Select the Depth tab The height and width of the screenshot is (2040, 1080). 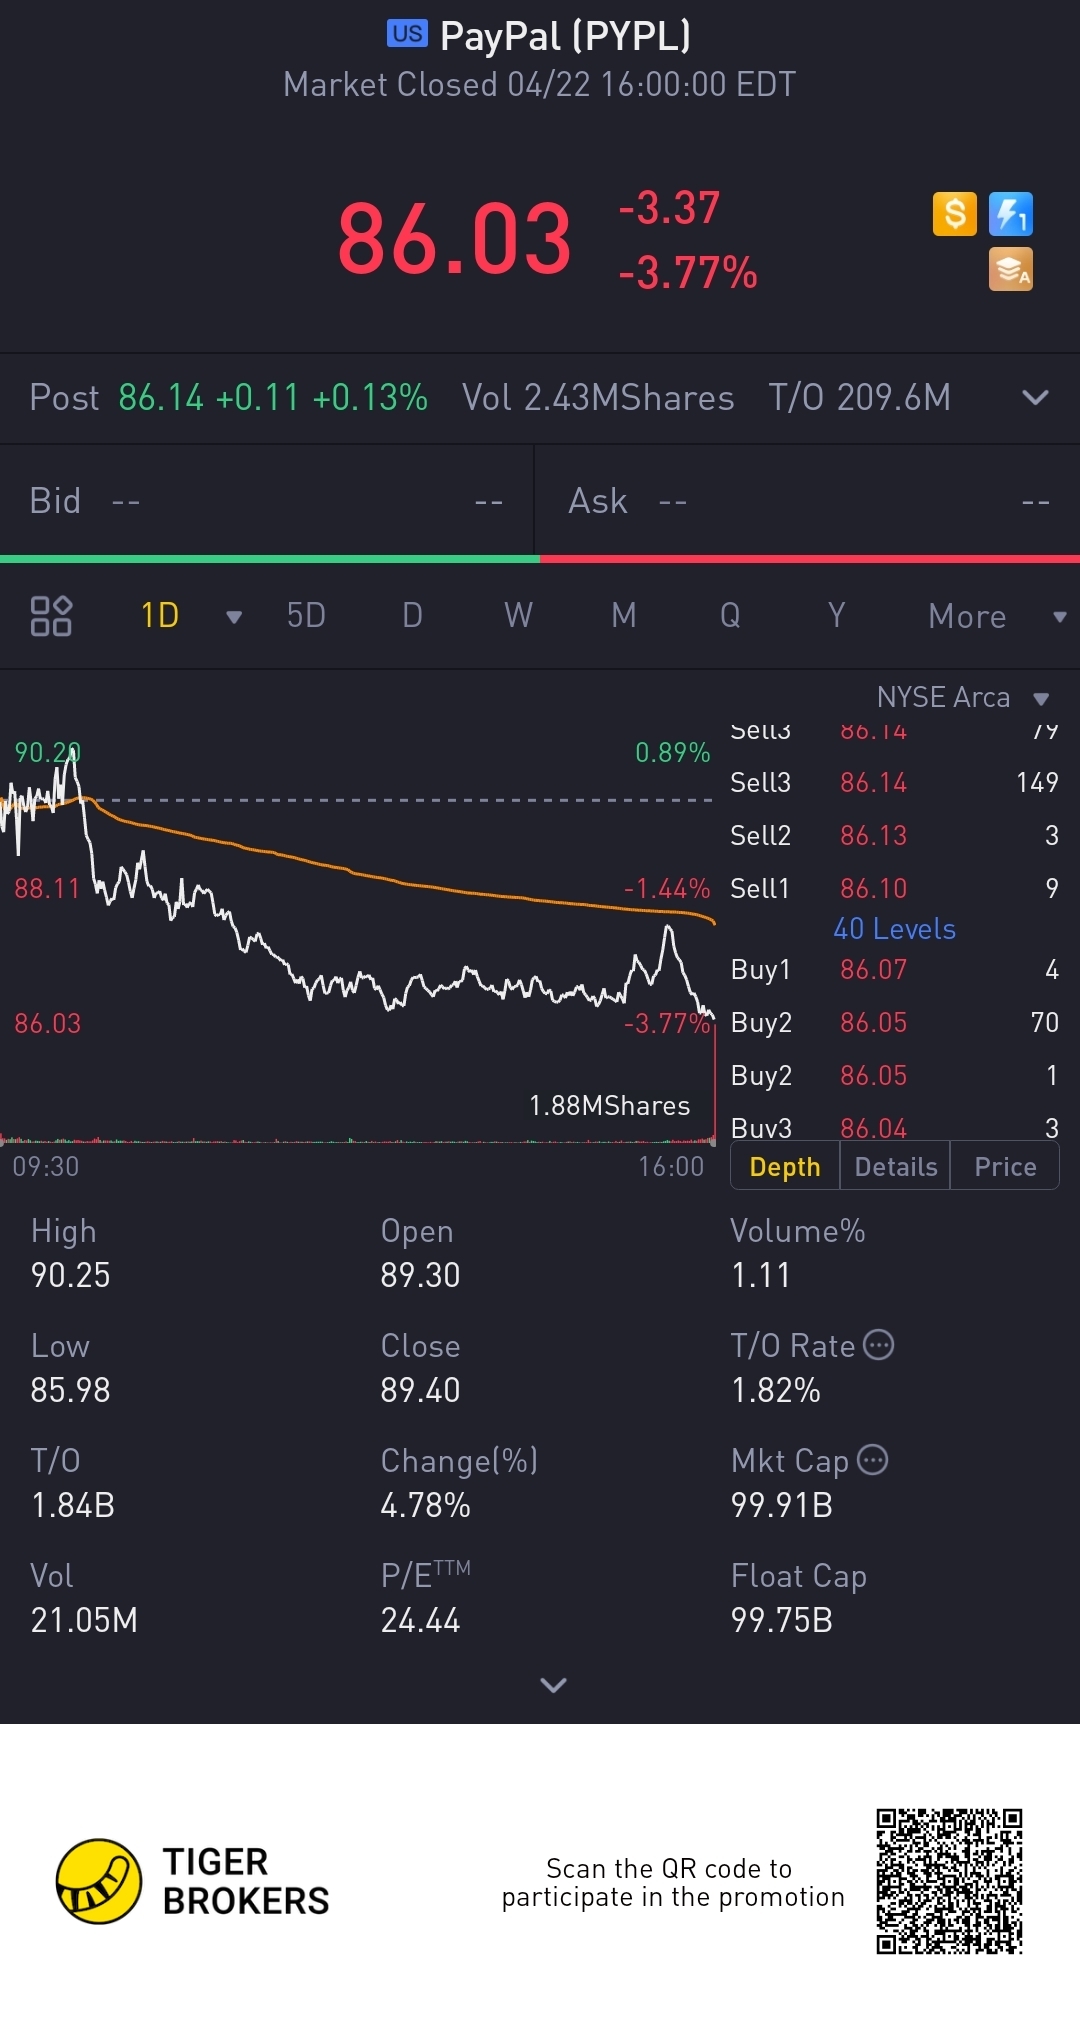pyautogui.click(x=785, y=1166)
